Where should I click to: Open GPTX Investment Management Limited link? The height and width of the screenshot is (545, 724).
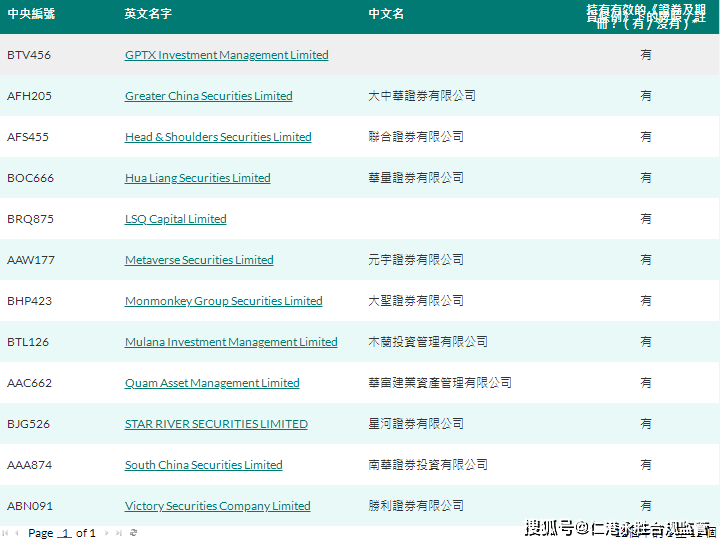(x=227, y=55)
